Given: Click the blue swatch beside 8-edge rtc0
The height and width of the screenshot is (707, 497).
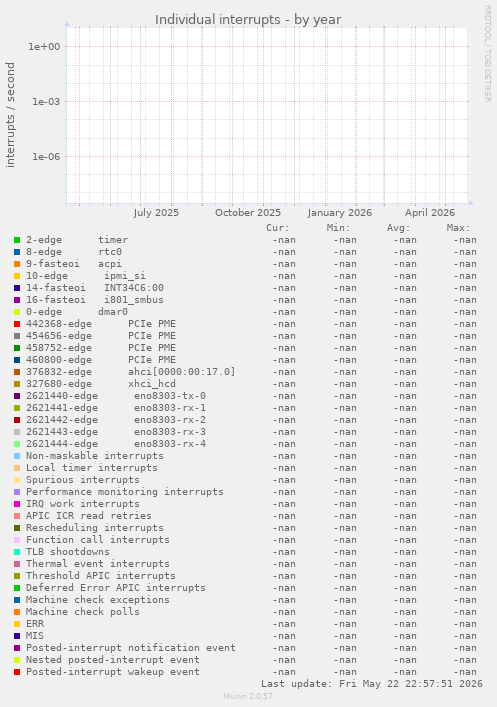Looking at the screenshot, I should coord(17,252).
